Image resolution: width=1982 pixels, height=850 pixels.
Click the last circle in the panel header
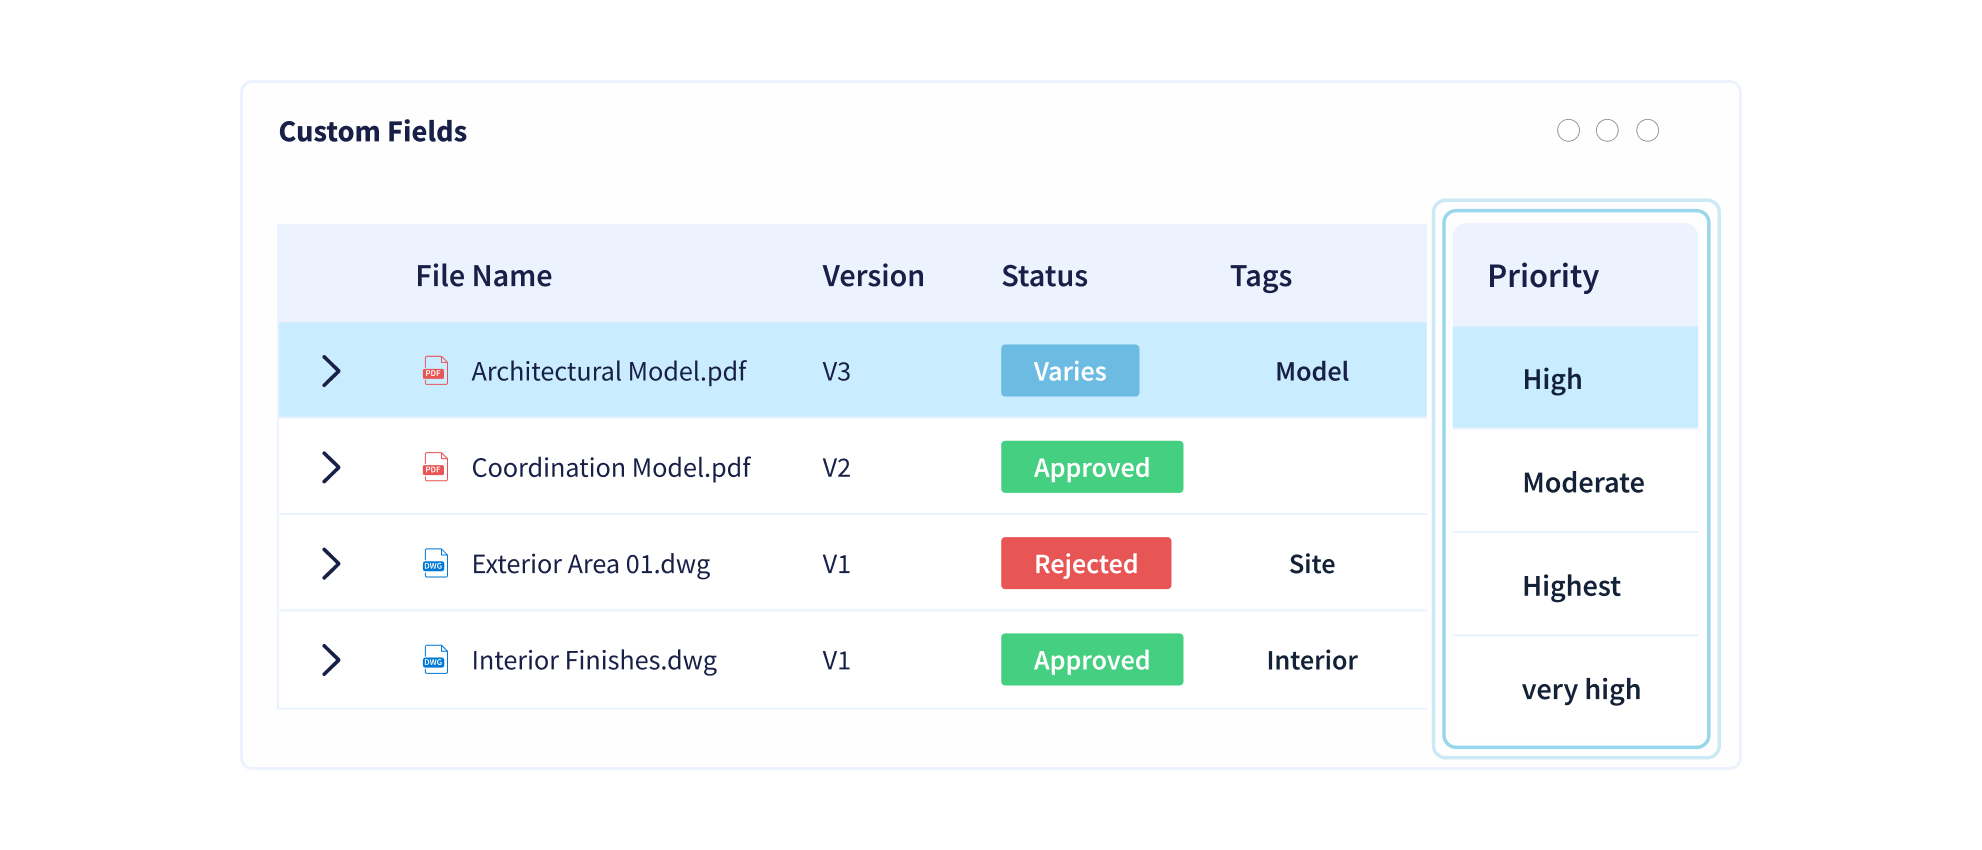[x=1647, y=130]
